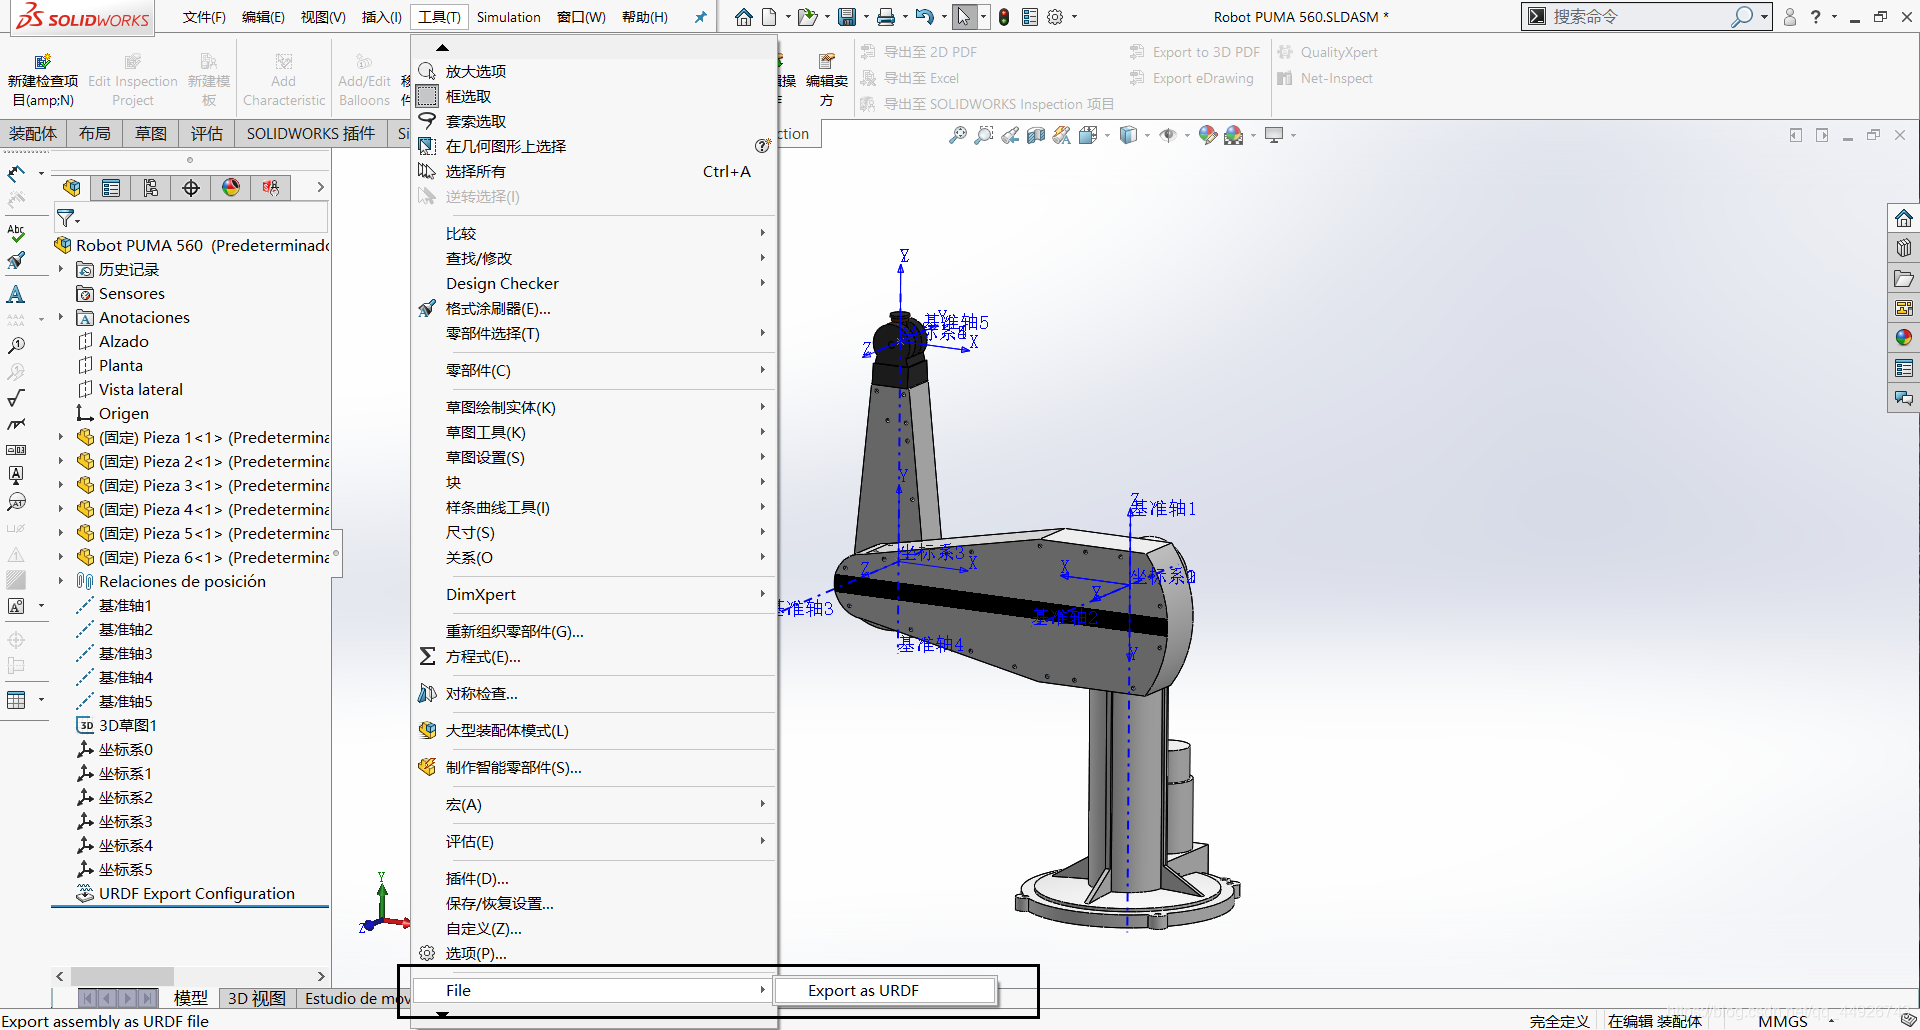Click the search commands input field

[x=1640, y=16]
